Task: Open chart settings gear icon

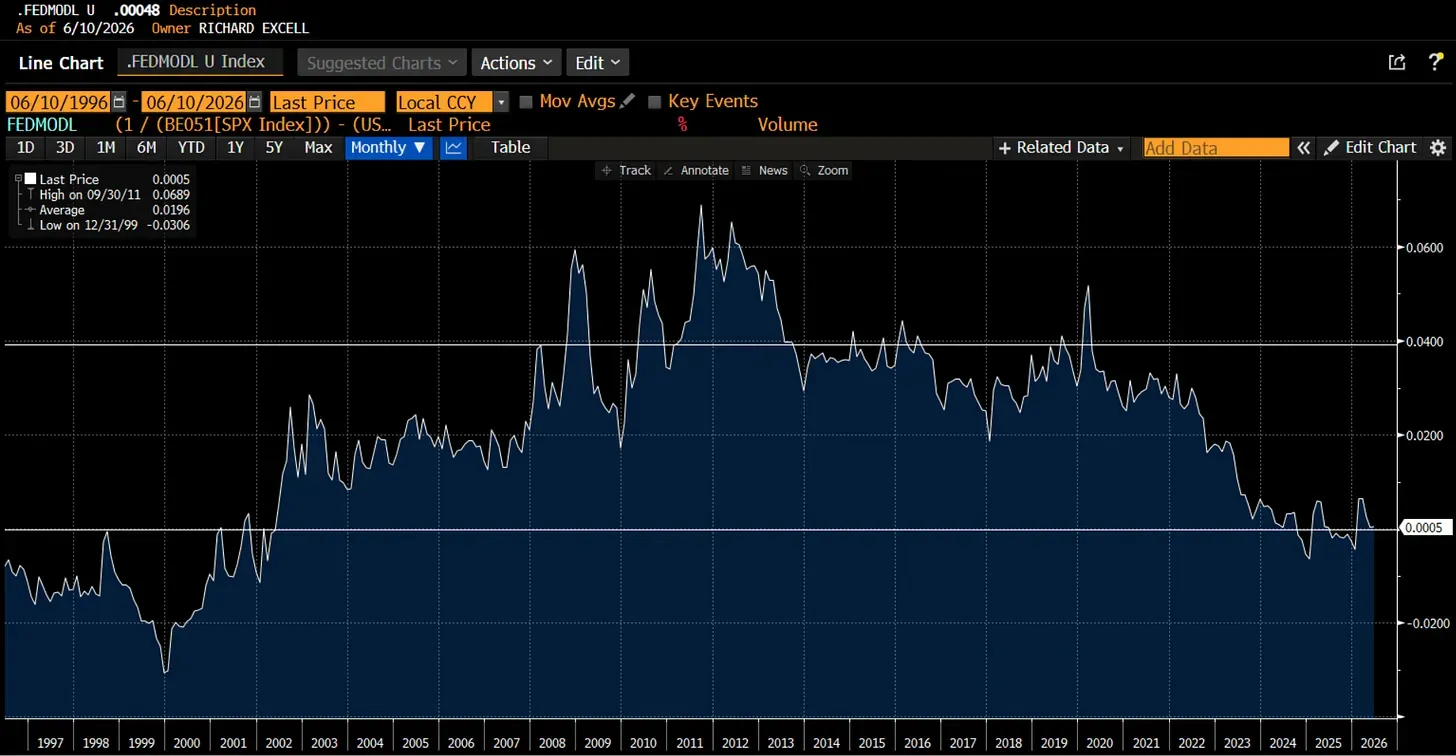Action: coord(1438,148)
